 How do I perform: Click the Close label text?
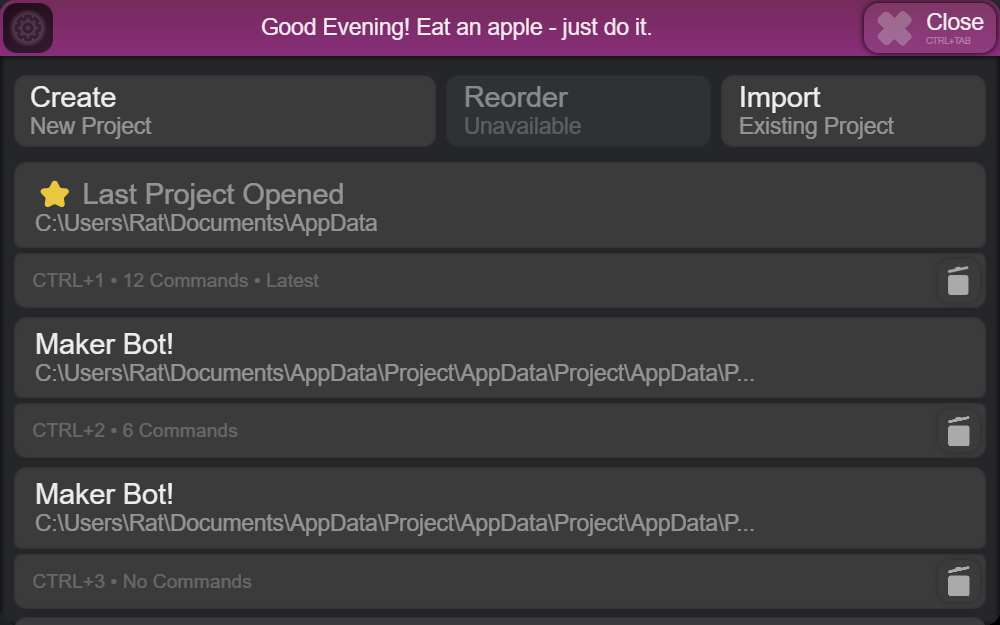click(x=955, y=22)
